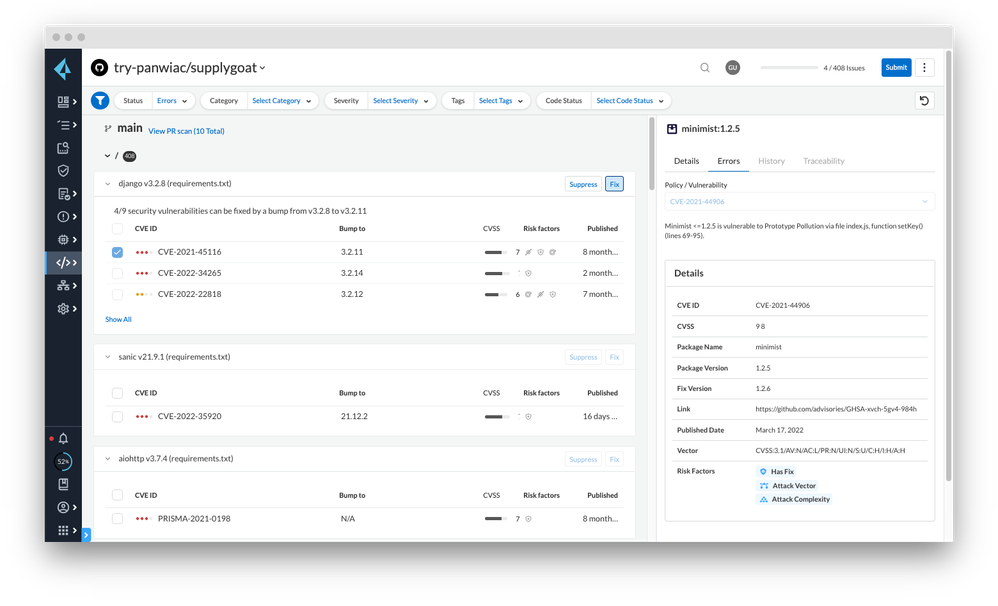Viewport: 998px width, 606px height.
Task: Tick the CVE-2022-35920 checkbox
Action: (x=118, y=416)
